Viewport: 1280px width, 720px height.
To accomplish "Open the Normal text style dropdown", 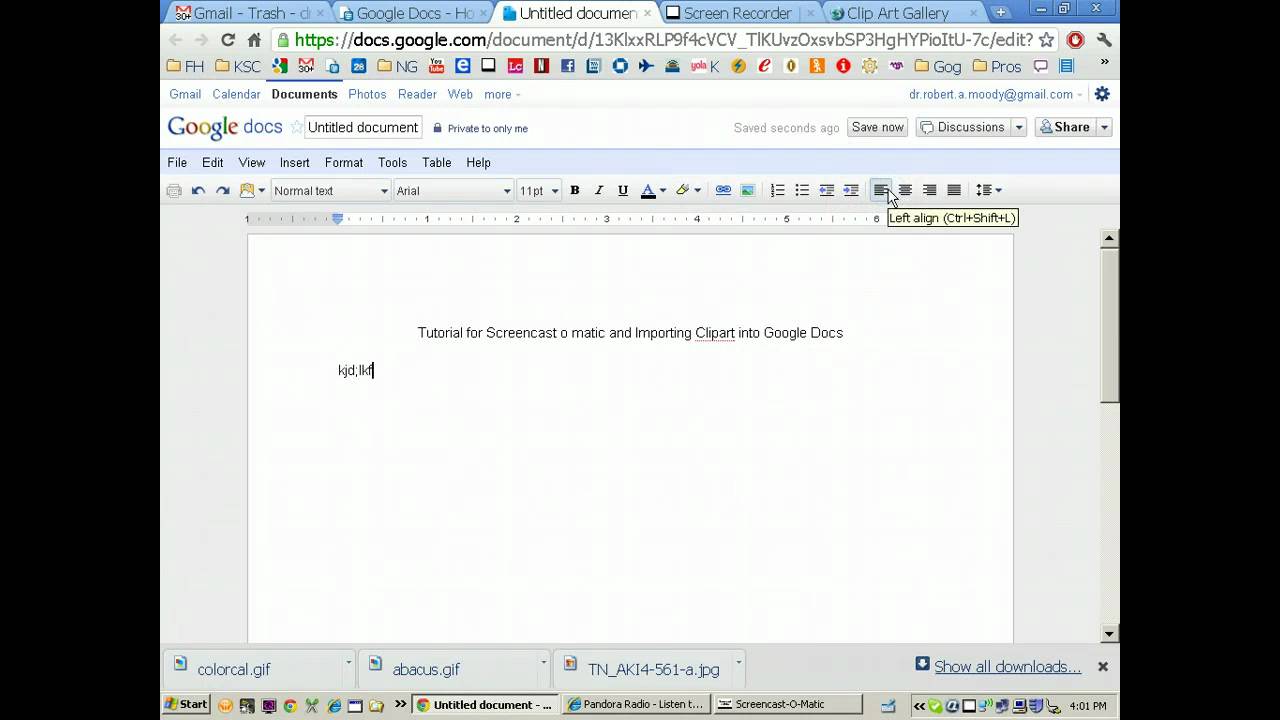I will pos(330,191).
